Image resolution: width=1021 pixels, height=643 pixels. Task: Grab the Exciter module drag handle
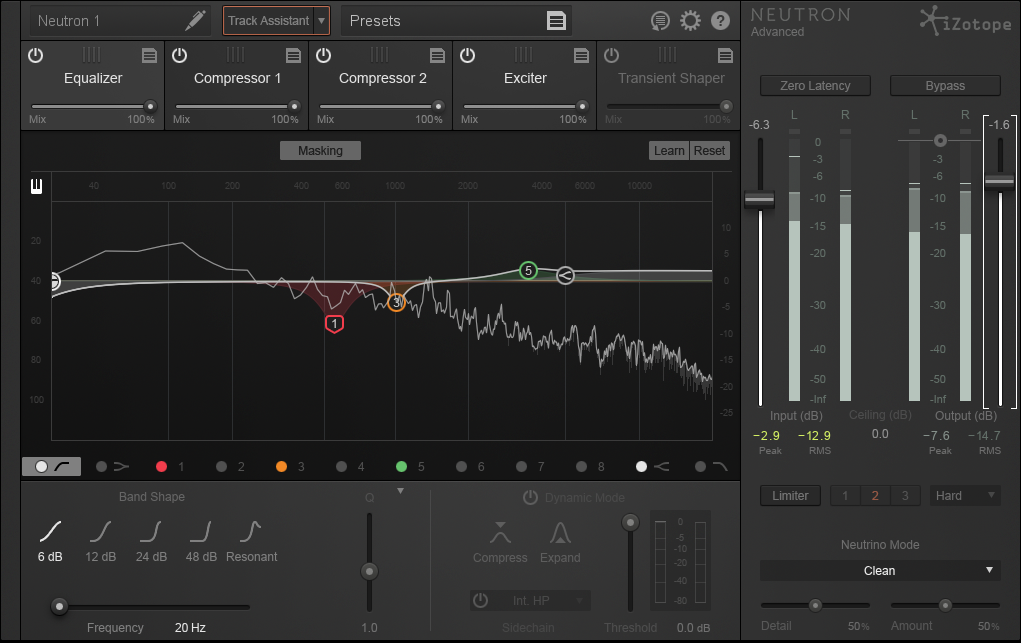coord(523,54)
